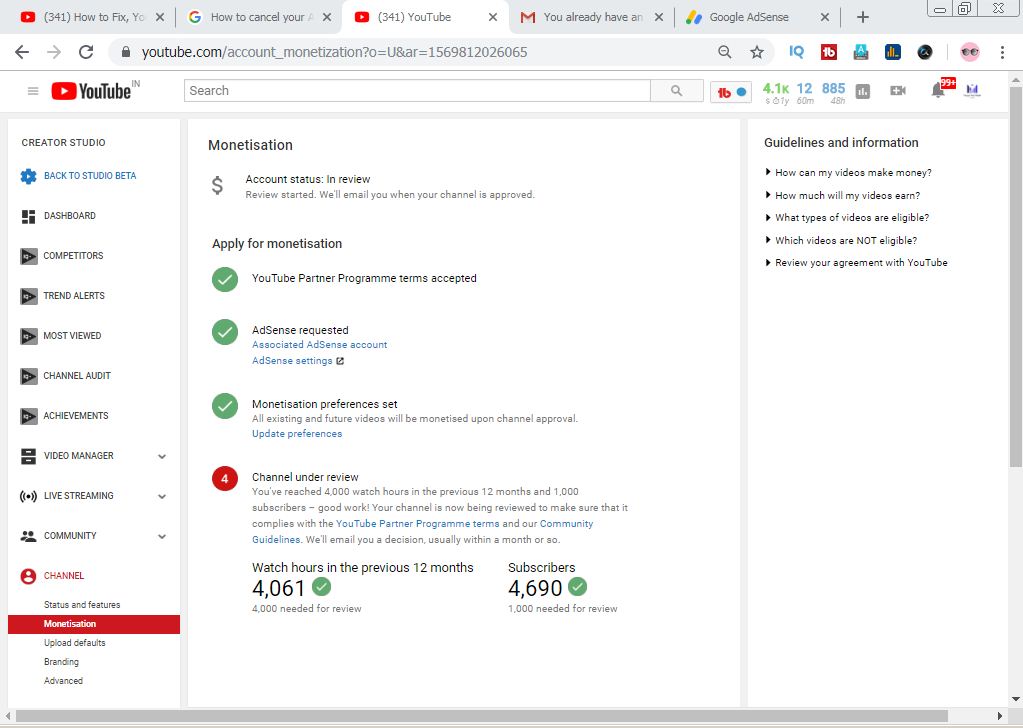
Task: Click Update preferences link
Action: [x=297, y=434]
